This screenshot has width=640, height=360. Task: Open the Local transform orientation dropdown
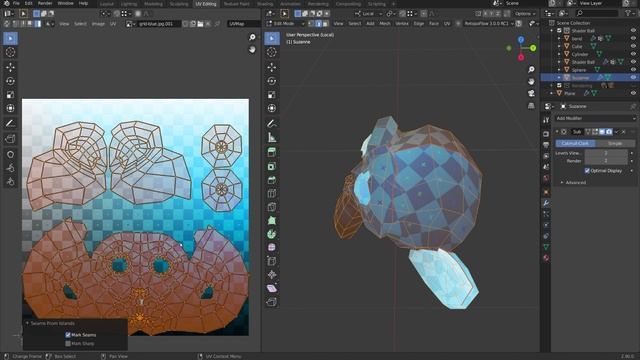(x=368, y=13)
